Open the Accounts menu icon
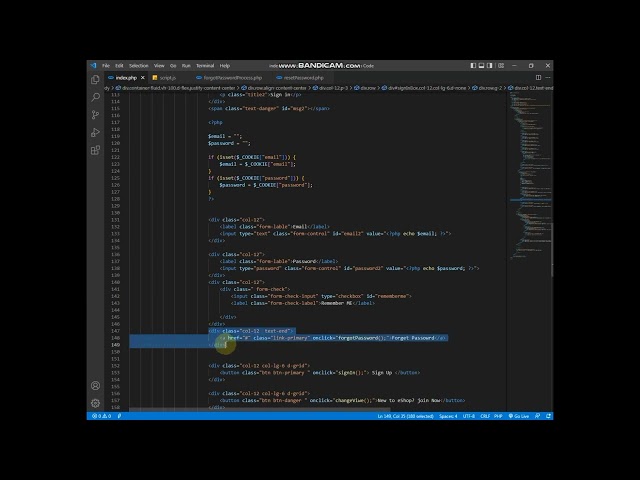Viewport: 640px width, 480px height. pos(95,386)
